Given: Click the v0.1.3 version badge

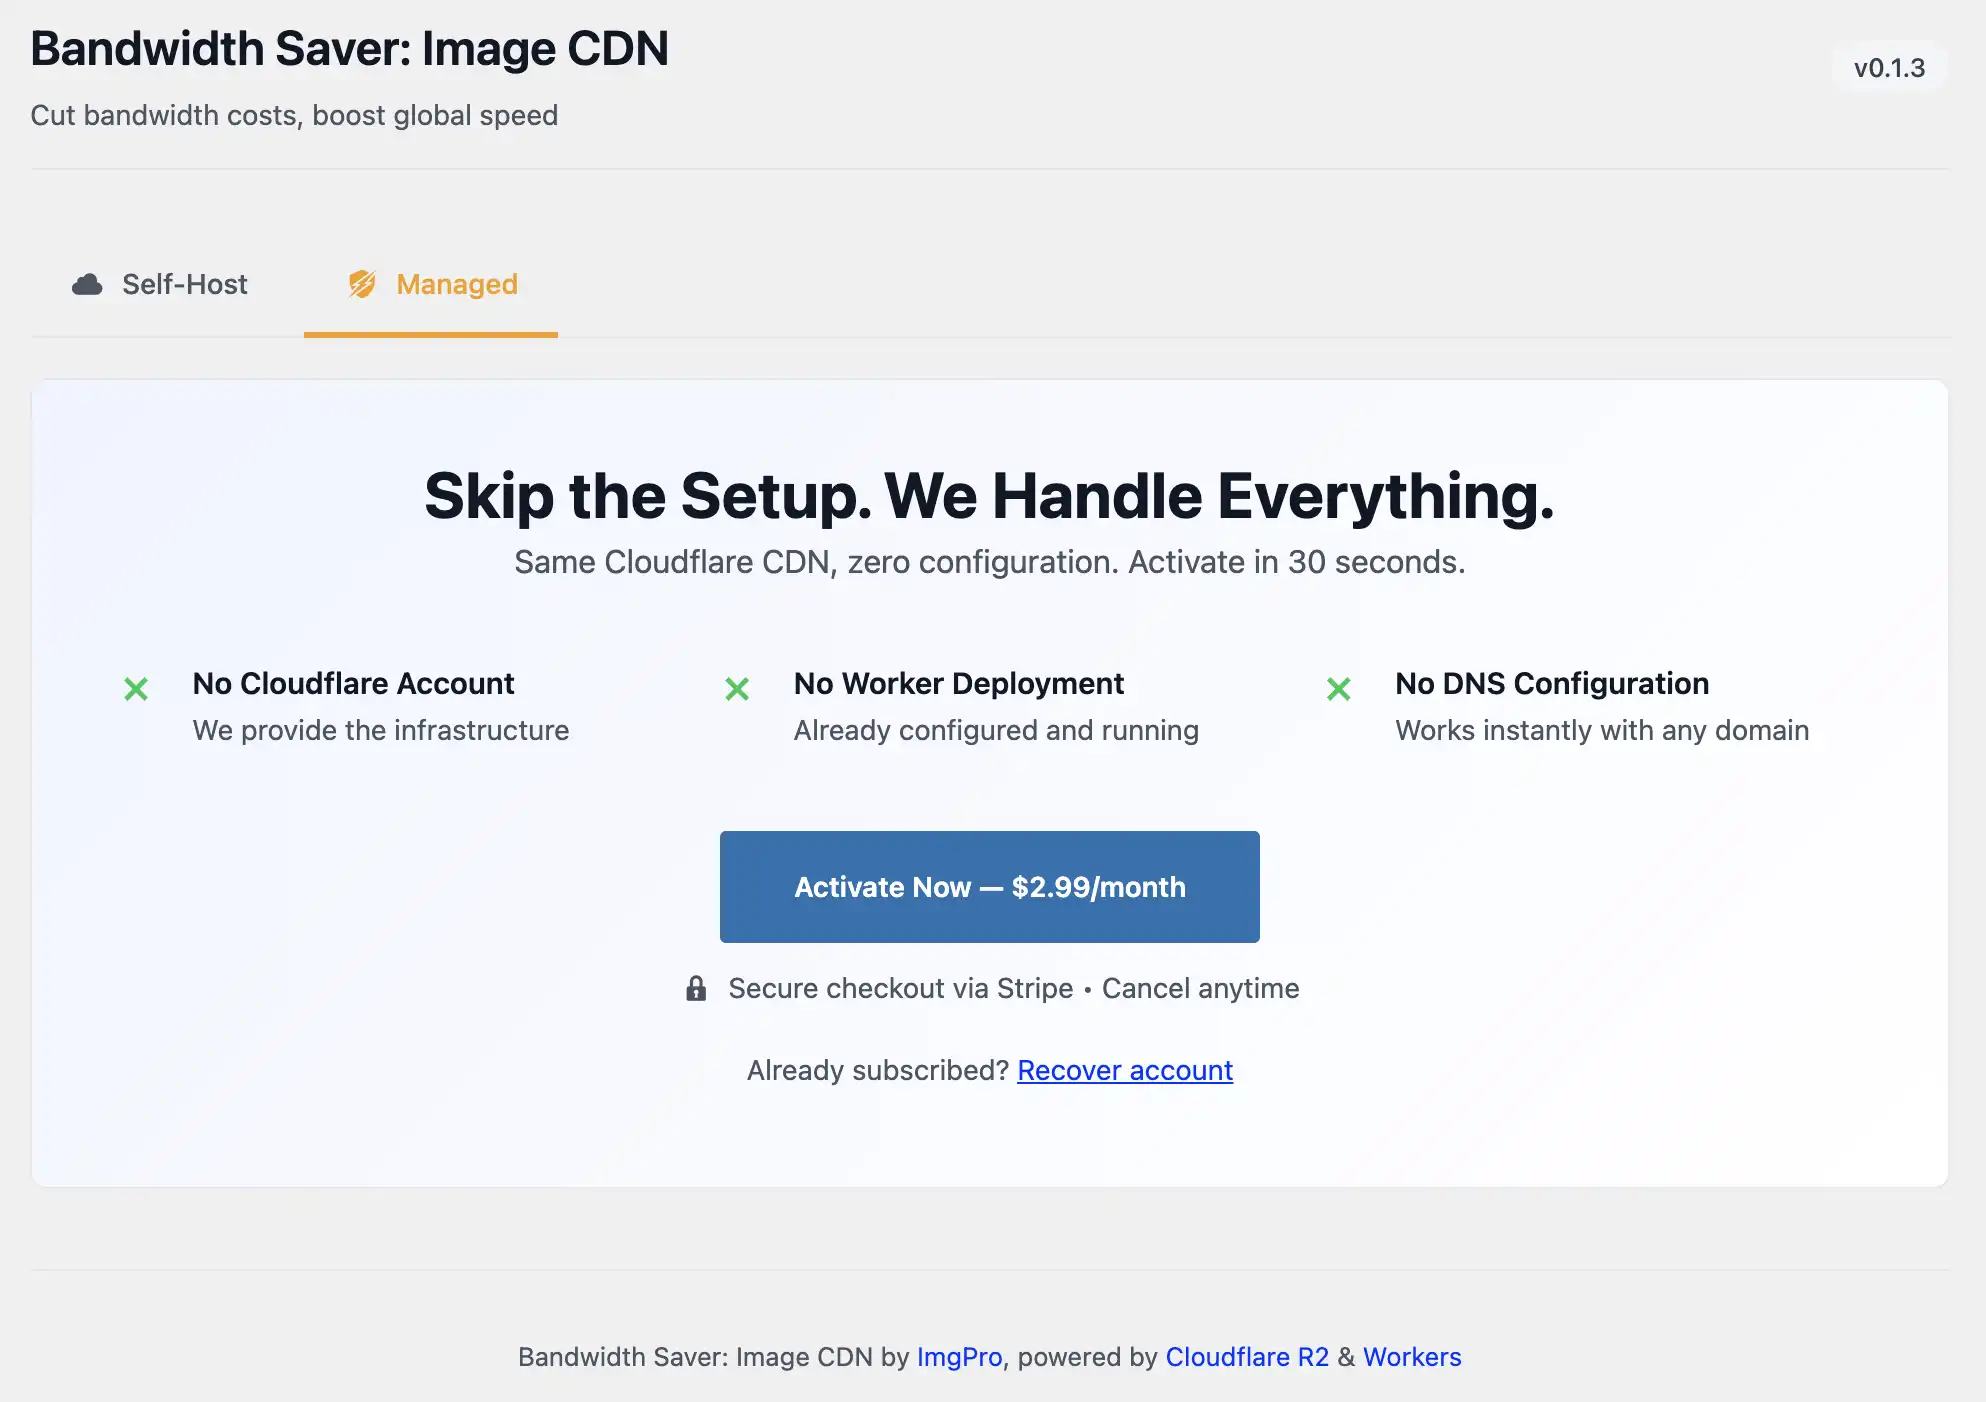Looking at the screenshot, I should click(x=1889, y=68).
